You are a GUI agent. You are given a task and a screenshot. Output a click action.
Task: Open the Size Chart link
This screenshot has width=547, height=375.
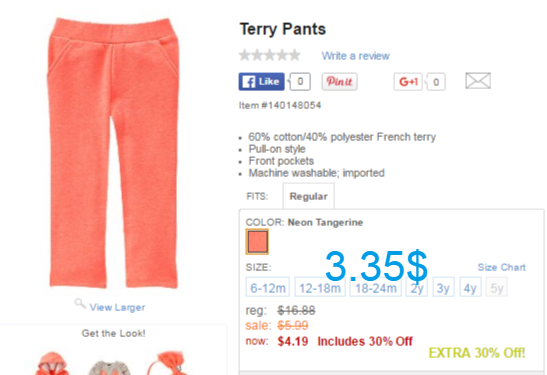click(x=501, y=267)
